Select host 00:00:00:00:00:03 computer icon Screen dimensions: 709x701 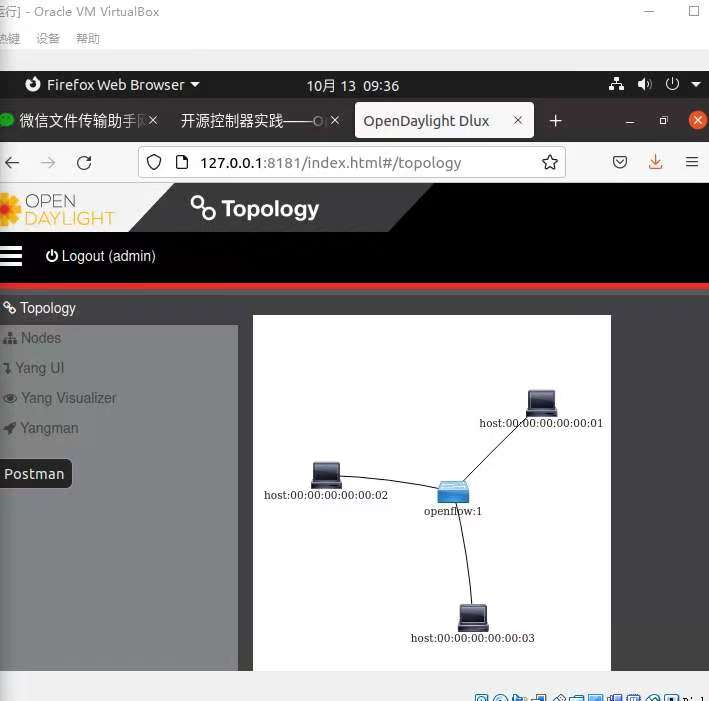pos(473,618)
